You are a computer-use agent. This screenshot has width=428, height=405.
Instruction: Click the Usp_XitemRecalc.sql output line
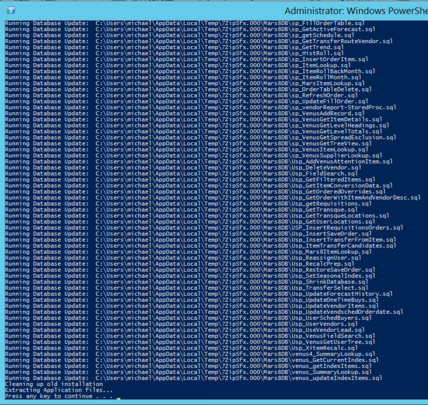[181, 348]
